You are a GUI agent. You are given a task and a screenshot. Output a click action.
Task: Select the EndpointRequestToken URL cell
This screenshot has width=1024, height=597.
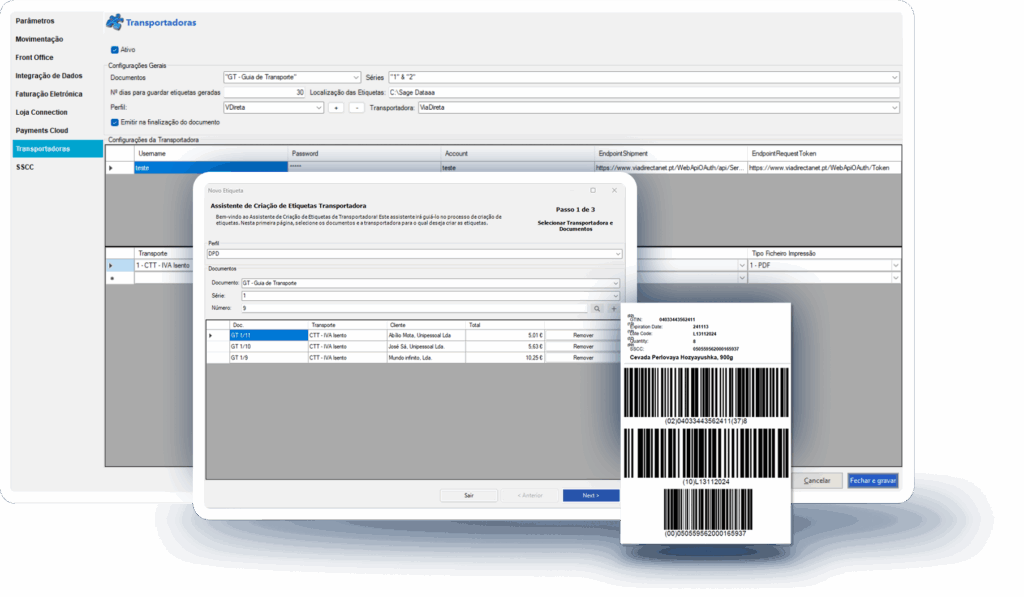pyautogui.click(x=824, y=168)
